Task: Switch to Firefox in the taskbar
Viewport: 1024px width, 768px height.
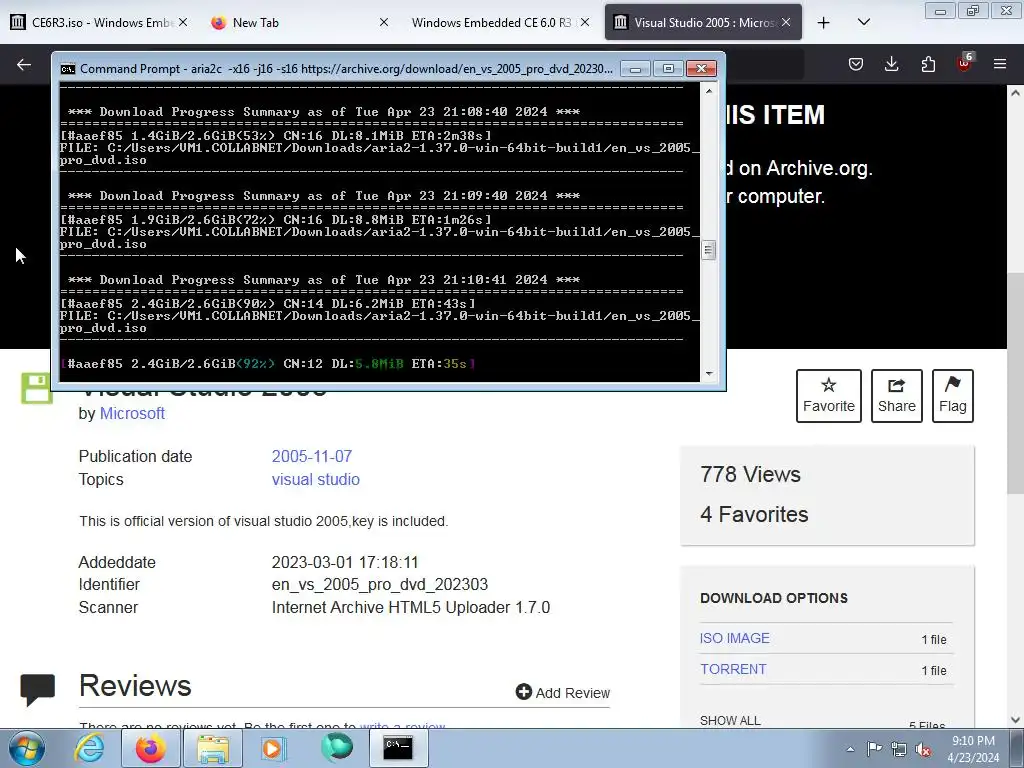Action: coord(151,748)
